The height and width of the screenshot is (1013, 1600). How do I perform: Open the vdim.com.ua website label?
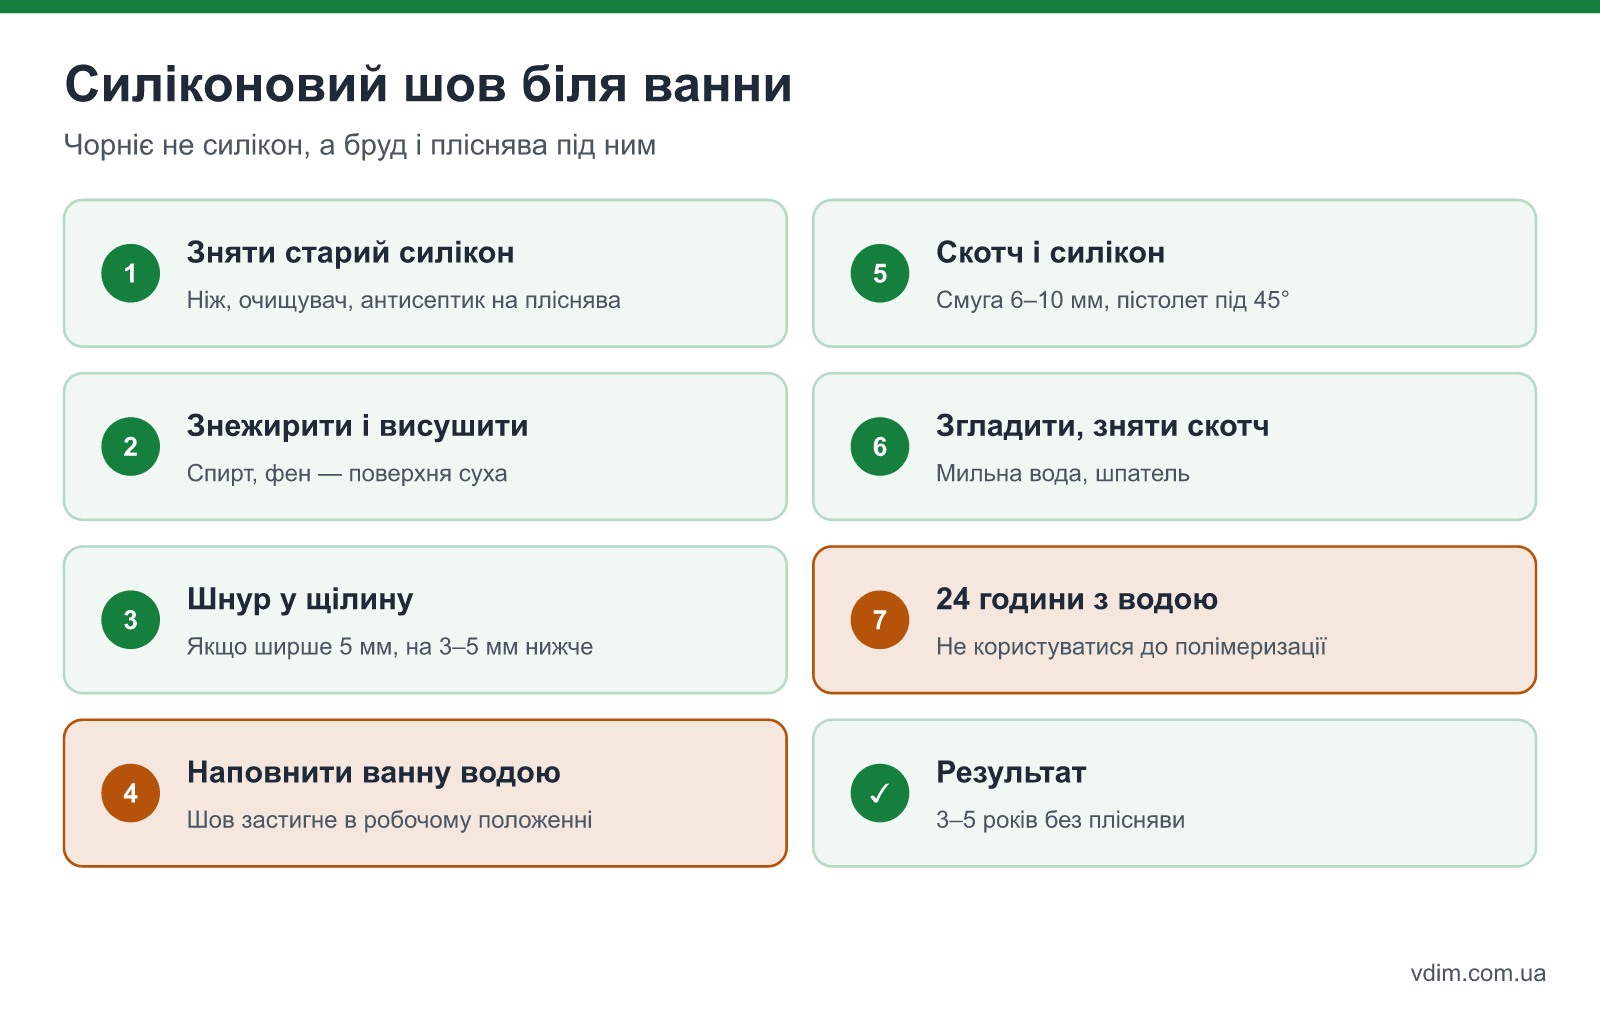tap(1478, 973)
